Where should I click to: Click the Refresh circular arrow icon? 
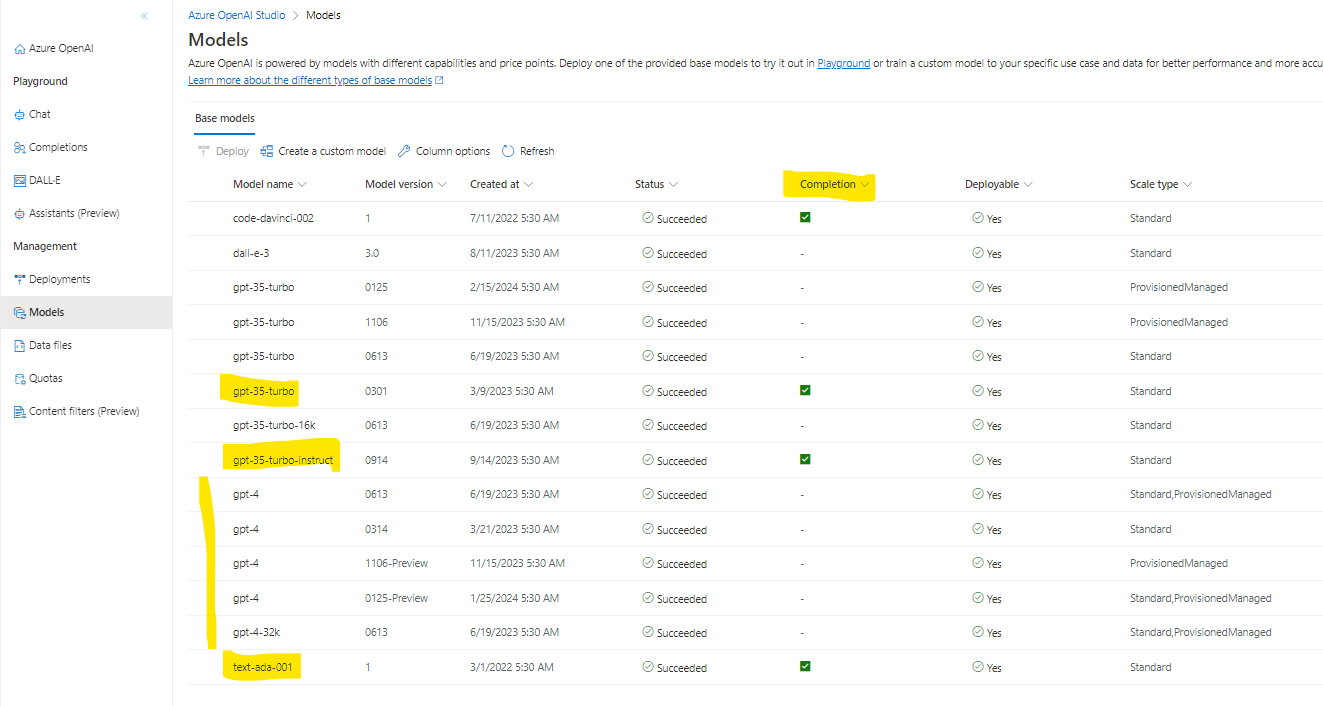pos(508,151)
